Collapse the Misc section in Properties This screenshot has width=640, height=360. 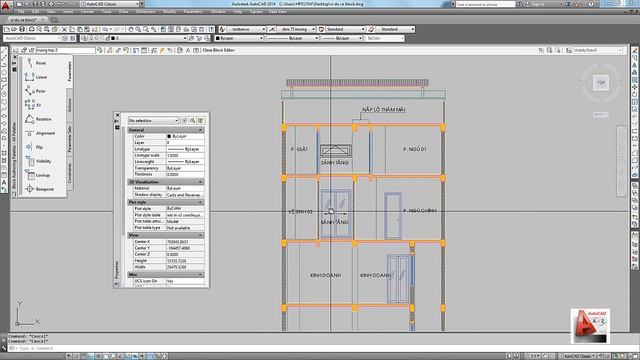pos(200,275)
